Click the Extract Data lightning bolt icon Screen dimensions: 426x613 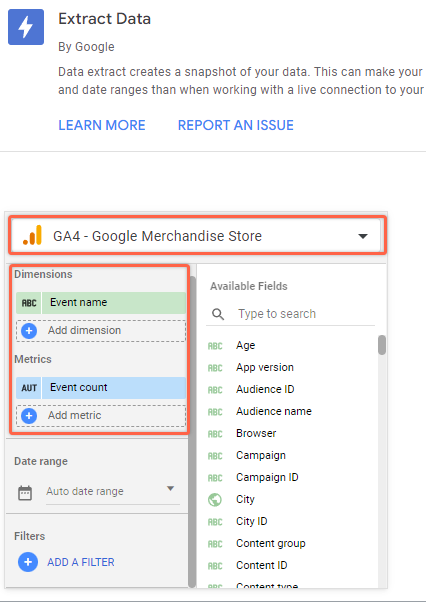[26, 27]
